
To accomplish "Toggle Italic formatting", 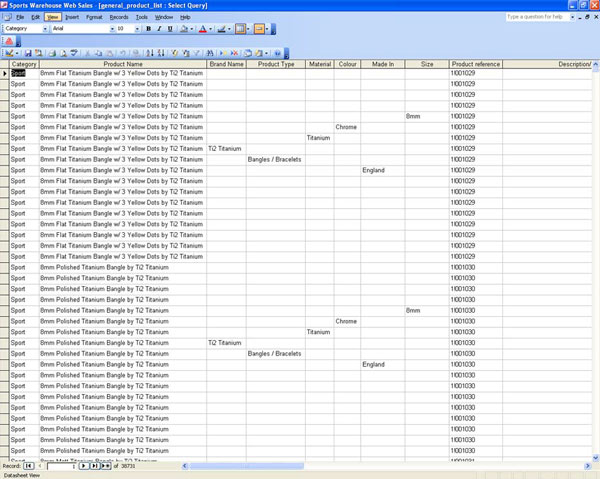I will click(158, 29).
